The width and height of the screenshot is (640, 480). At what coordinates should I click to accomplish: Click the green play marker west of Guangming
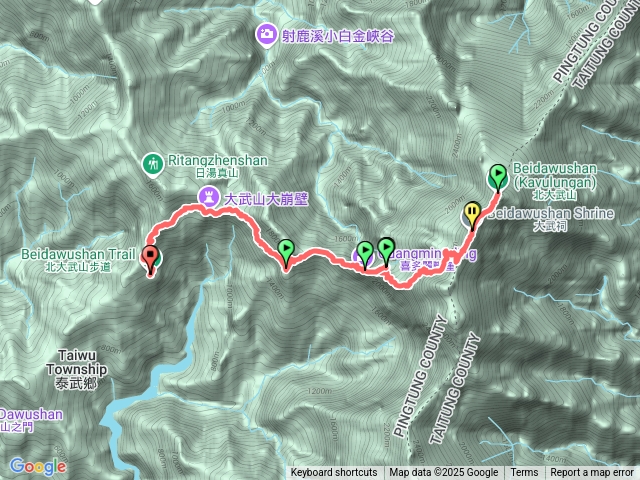click(x=286, y=252)
